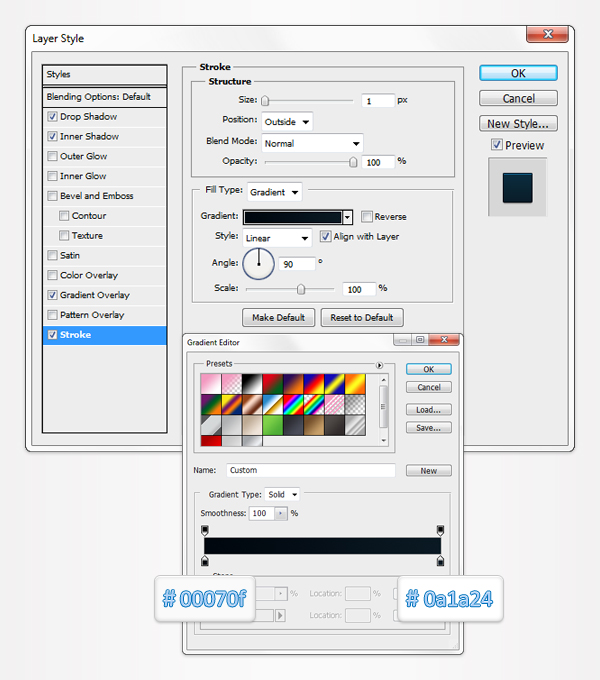Click the right color stop below gradient bar
Screen dimensions: 600x680
click(440, 562)
